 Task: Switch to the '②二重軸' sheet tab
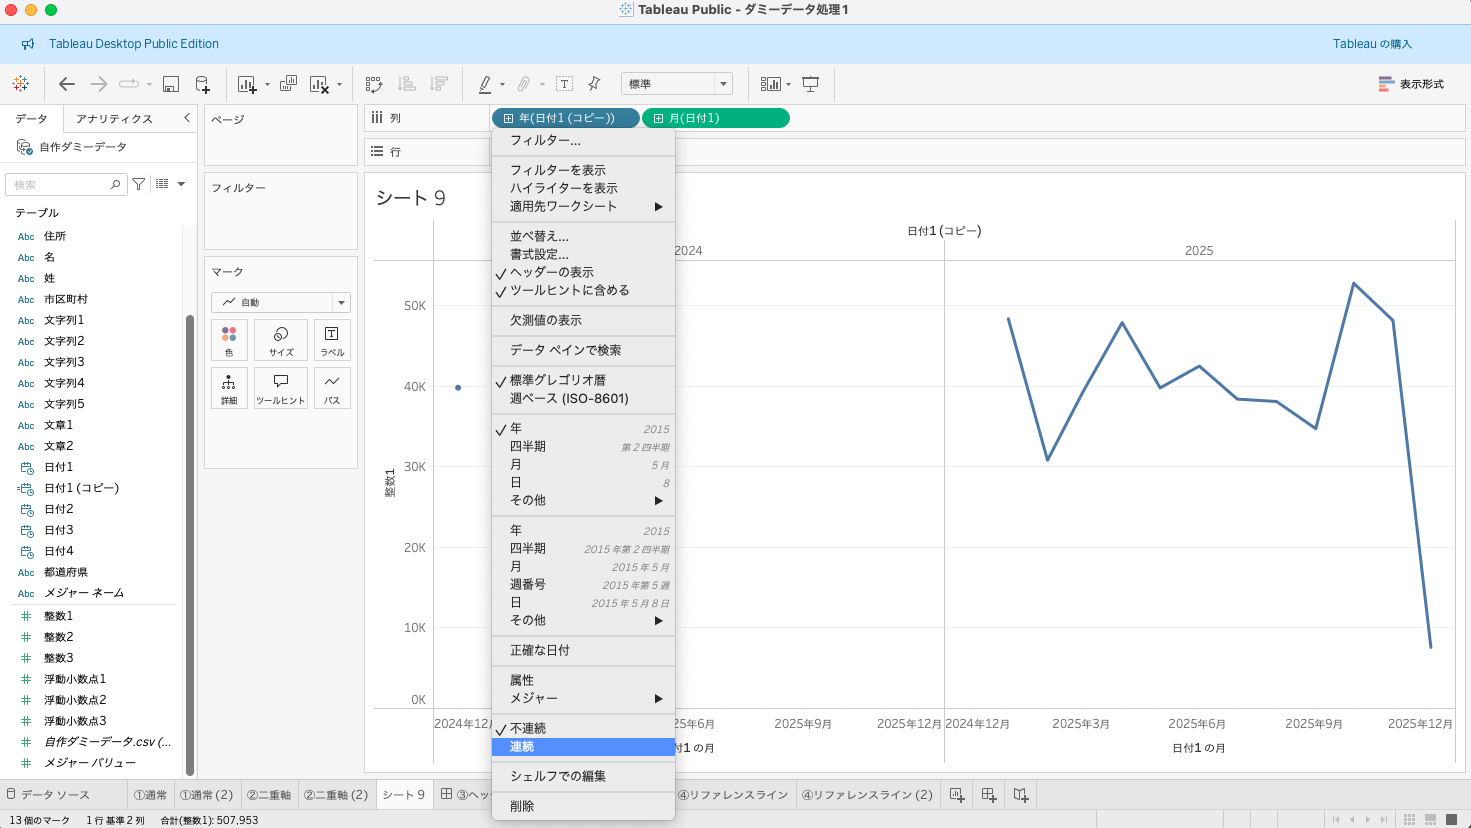coord(268,795)
